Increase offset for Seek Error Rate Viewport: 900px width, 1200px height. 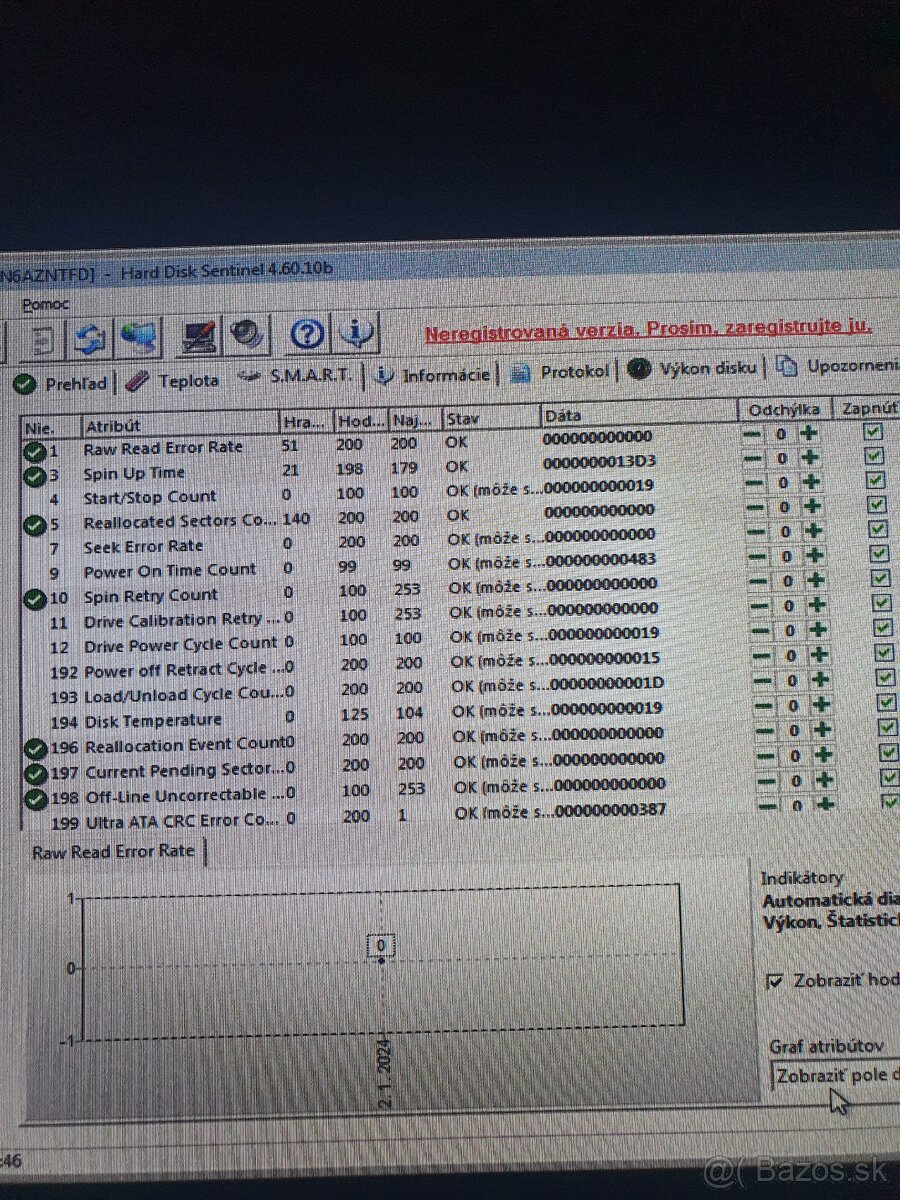814,531
